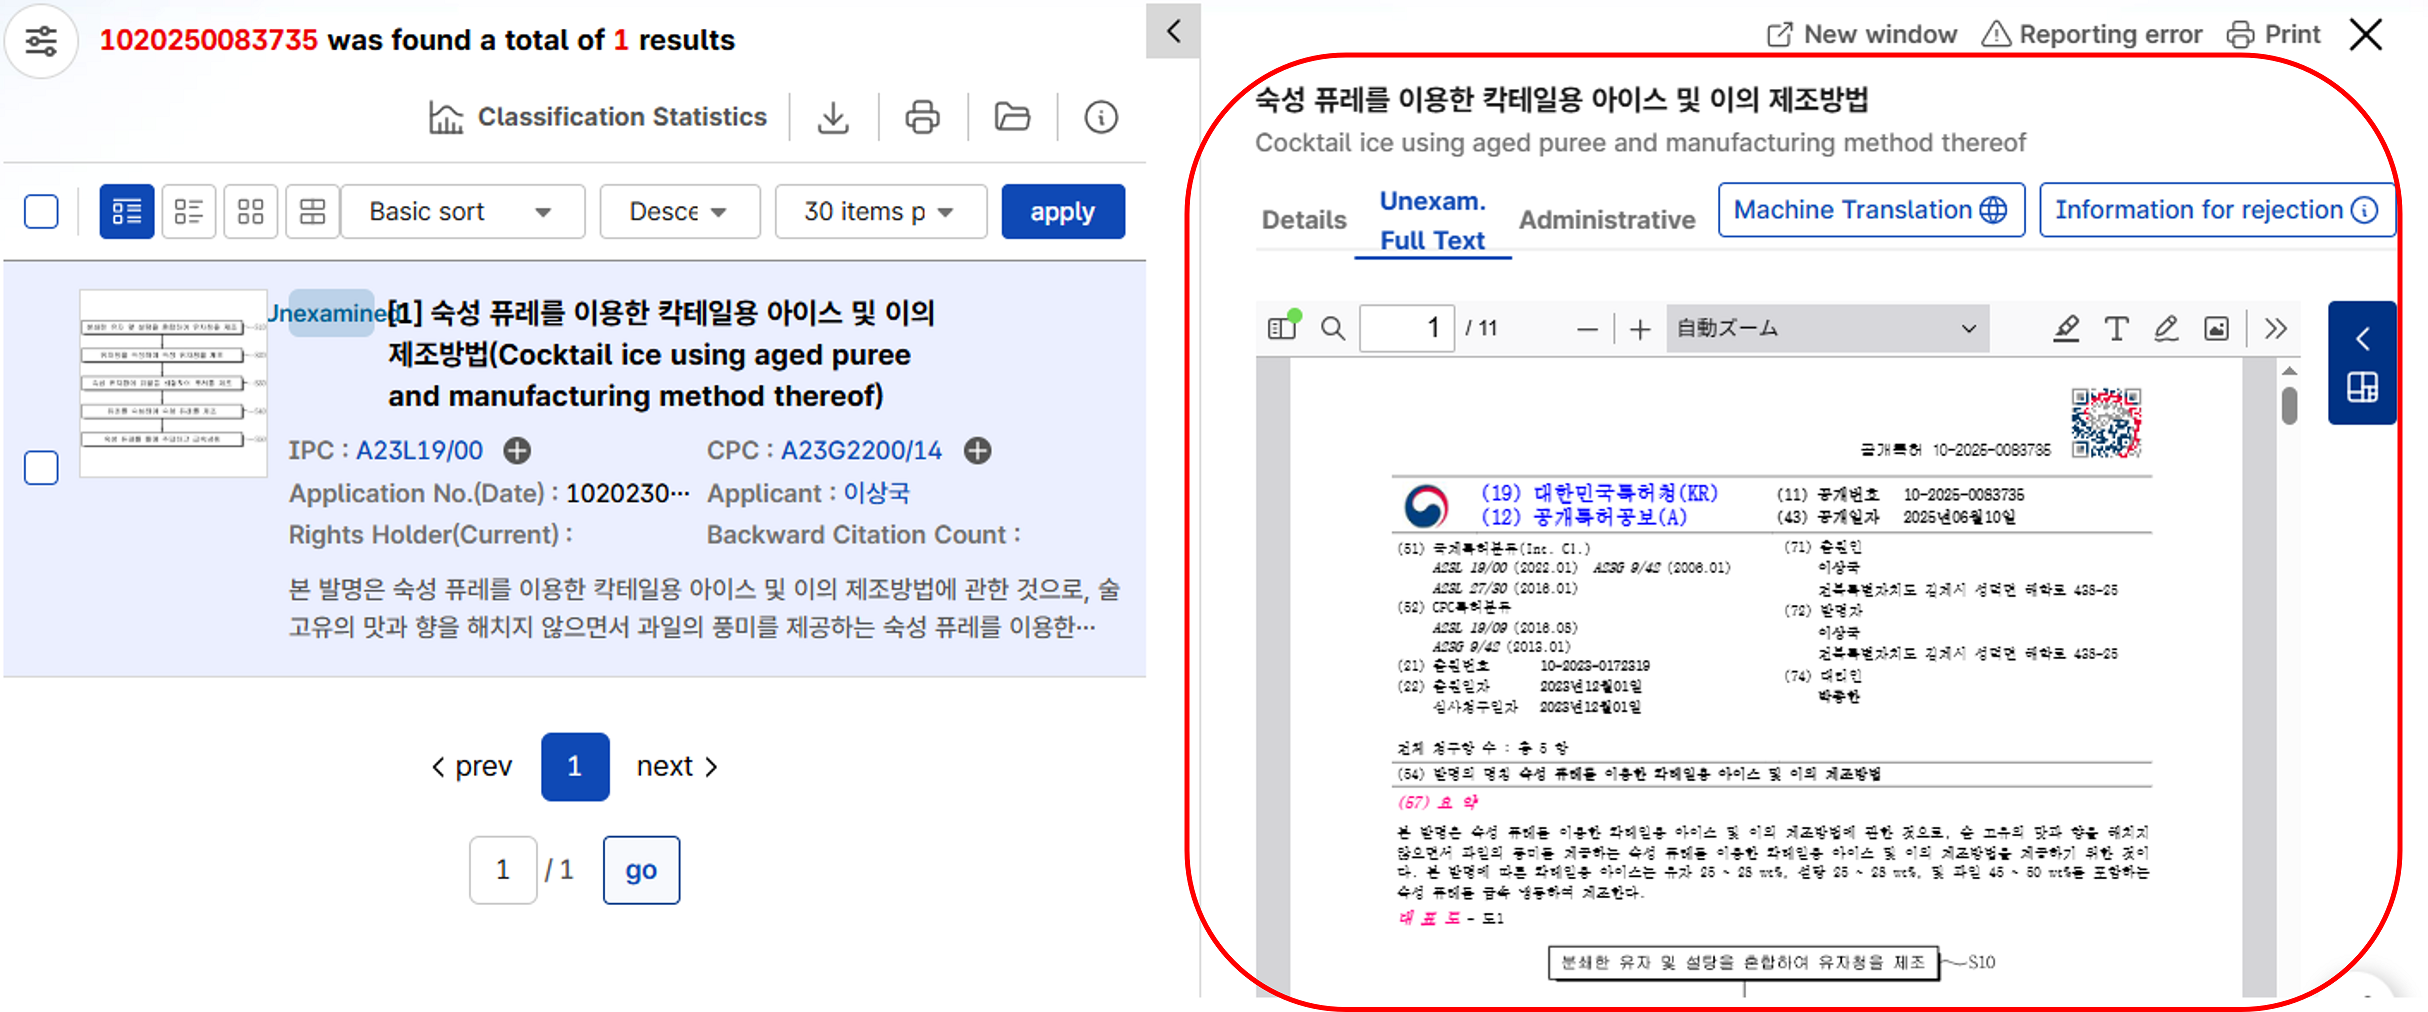Toggle the select-all results checkbox
The height and width of the screenshot is (1012, 2428).
click(x=41, y=211)
